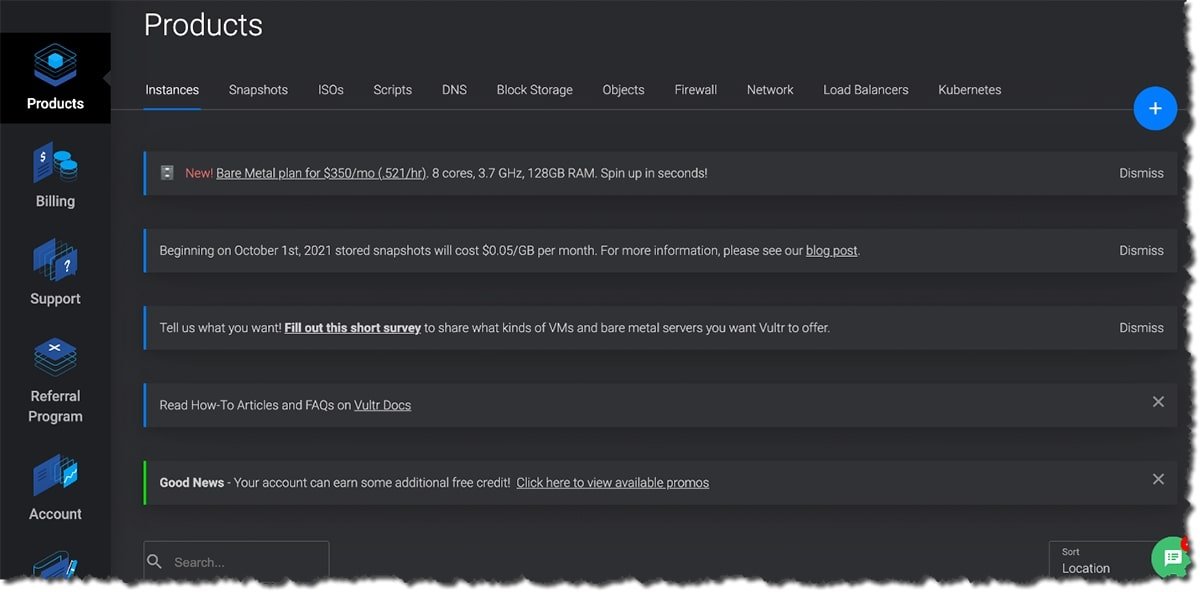
Task: Open the snapshot pricing blog post link
Action: click(x=831, y=250)
